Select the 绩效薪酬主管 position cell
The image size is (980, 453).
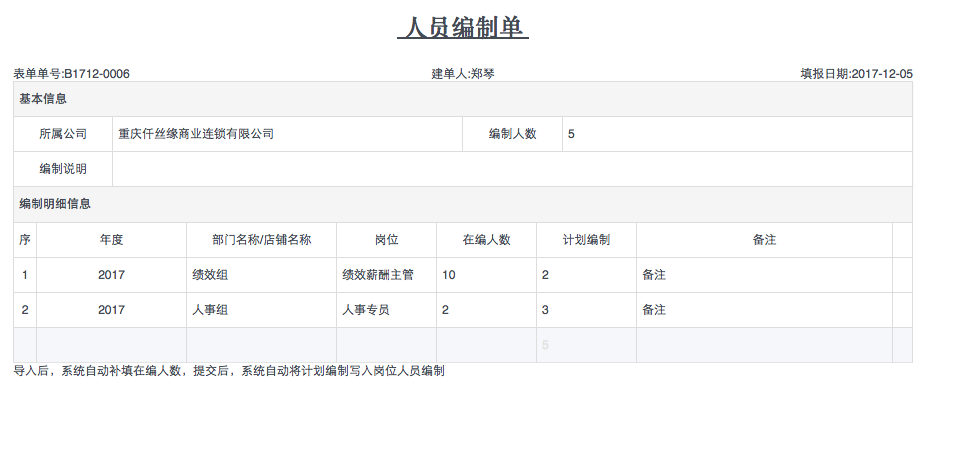(x=386, y=275)
